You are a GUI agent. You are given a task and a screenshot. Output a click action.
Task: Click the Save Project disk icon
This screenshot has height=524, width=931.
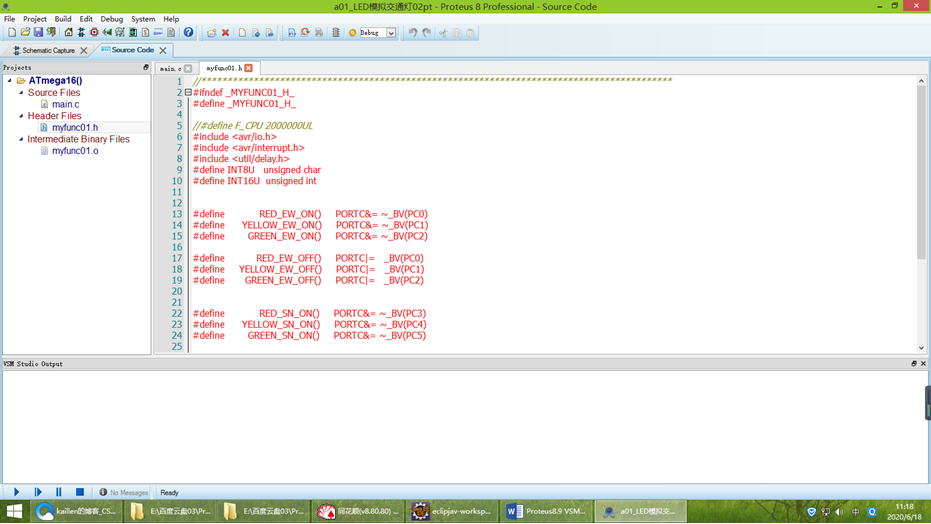[x=38, y=33]
